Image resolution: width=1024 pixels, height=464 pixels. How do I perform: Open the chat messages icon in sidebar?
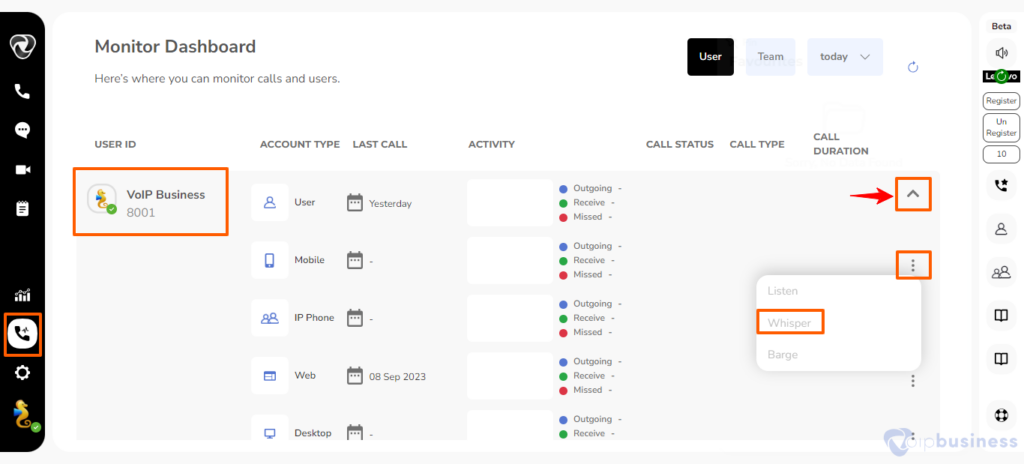pyautogui.click(x=22, y=130)
